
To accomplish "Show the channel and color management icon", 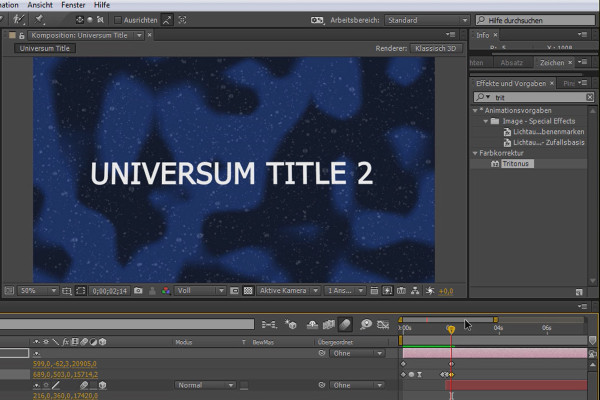I will click(166, 291).
